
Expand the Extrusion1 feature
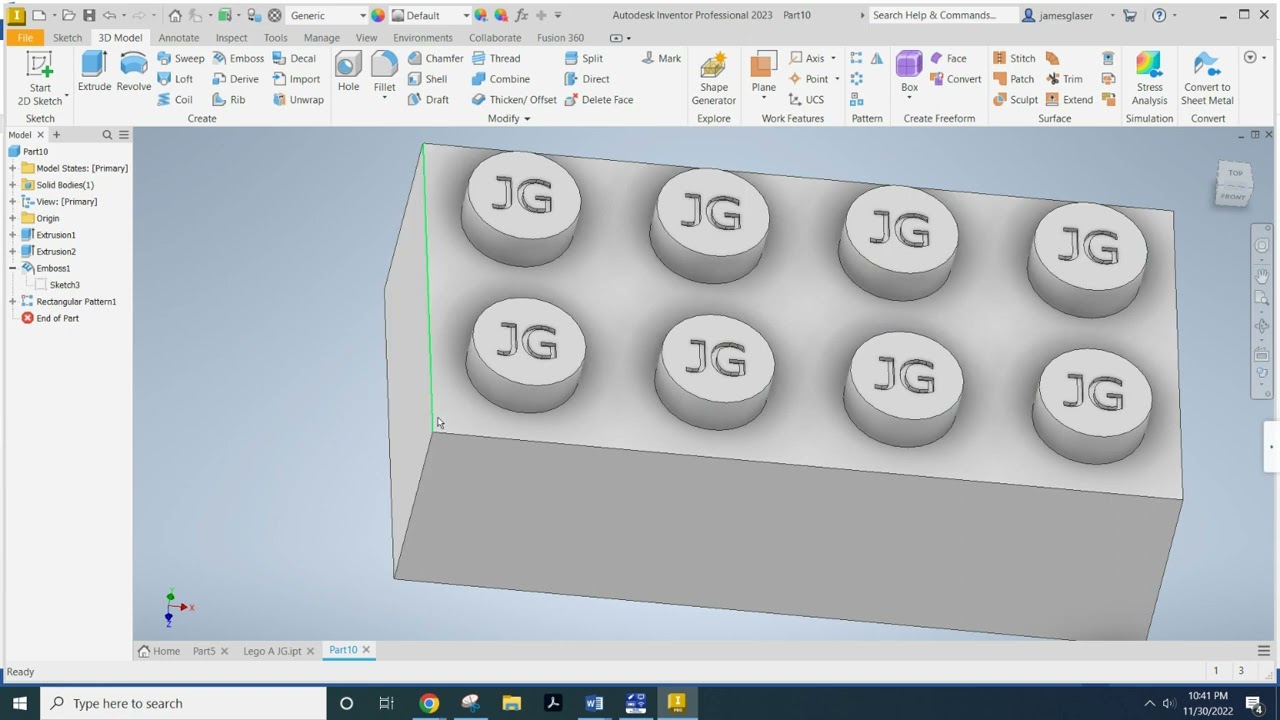point(13,235)
